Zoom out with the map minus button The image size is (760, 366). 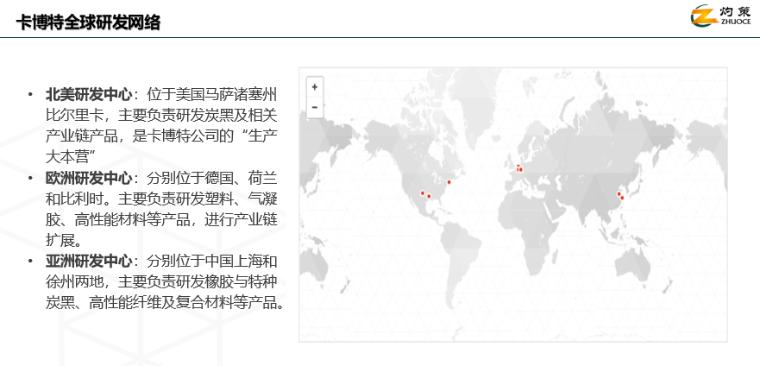(x=315, y=107)
